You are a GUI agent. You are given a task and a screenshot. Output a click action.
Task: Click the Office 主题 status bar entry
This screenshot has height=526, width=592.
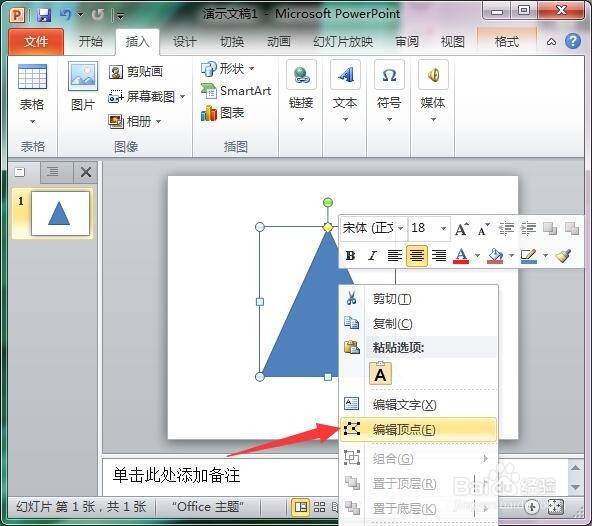(208, 507)
